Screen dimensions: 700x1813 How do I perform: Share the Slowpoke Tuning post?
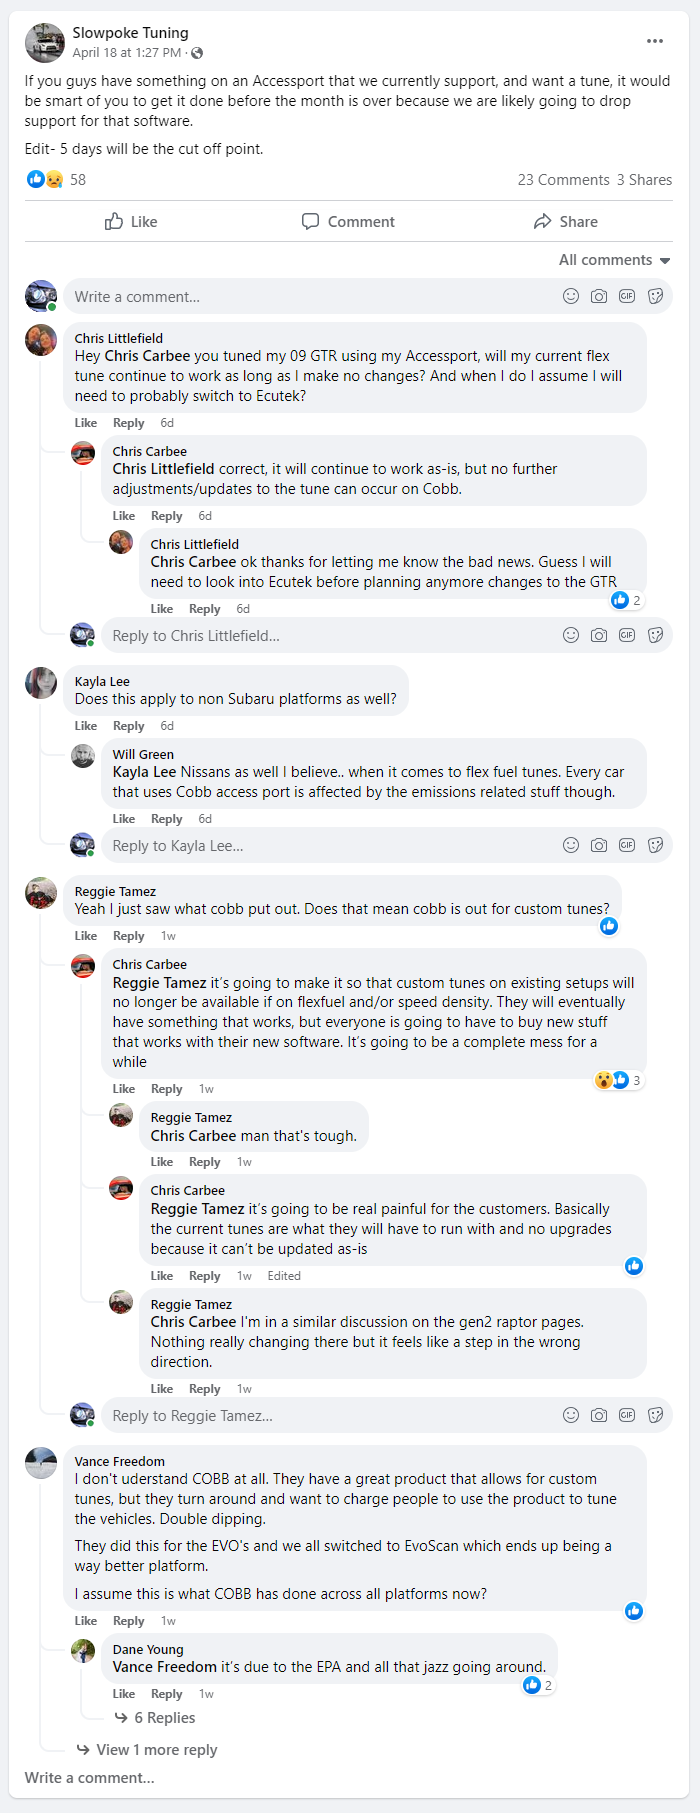tap(566, 222)
